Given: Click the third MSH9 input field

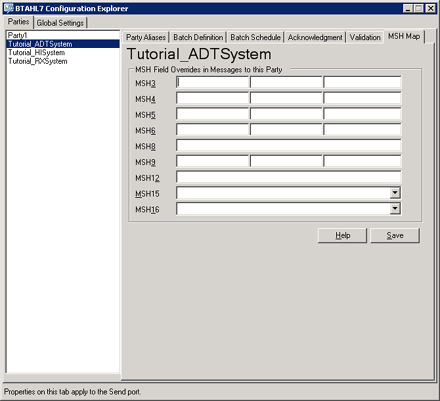Looking at the screenshot, I should (362, 161).
